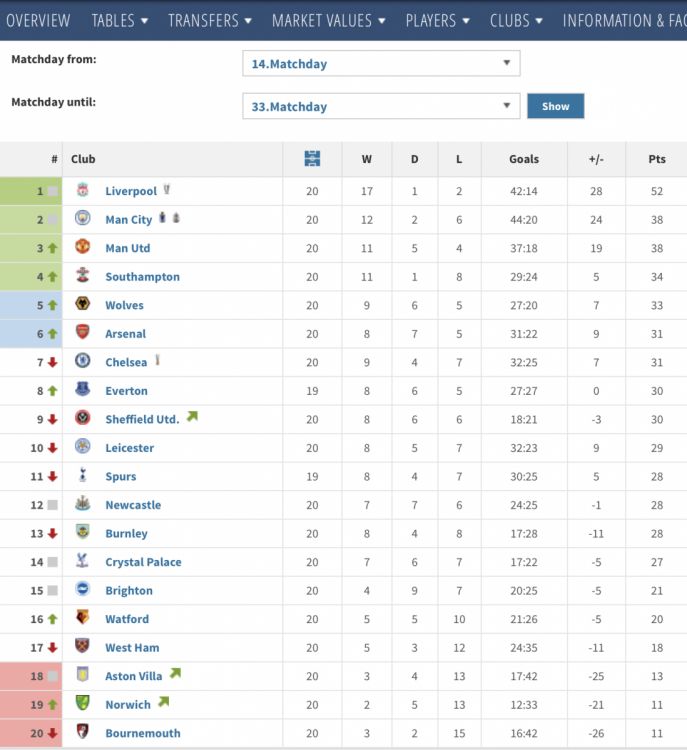
Task: Click the Aston Villa crest icon
Action: coord(83,676)
